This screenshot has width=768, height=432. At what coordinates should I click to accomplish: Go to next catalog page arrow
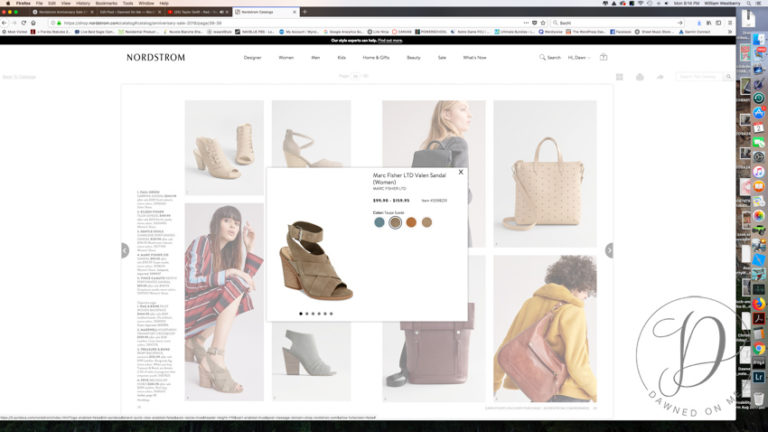pos(609,250)
